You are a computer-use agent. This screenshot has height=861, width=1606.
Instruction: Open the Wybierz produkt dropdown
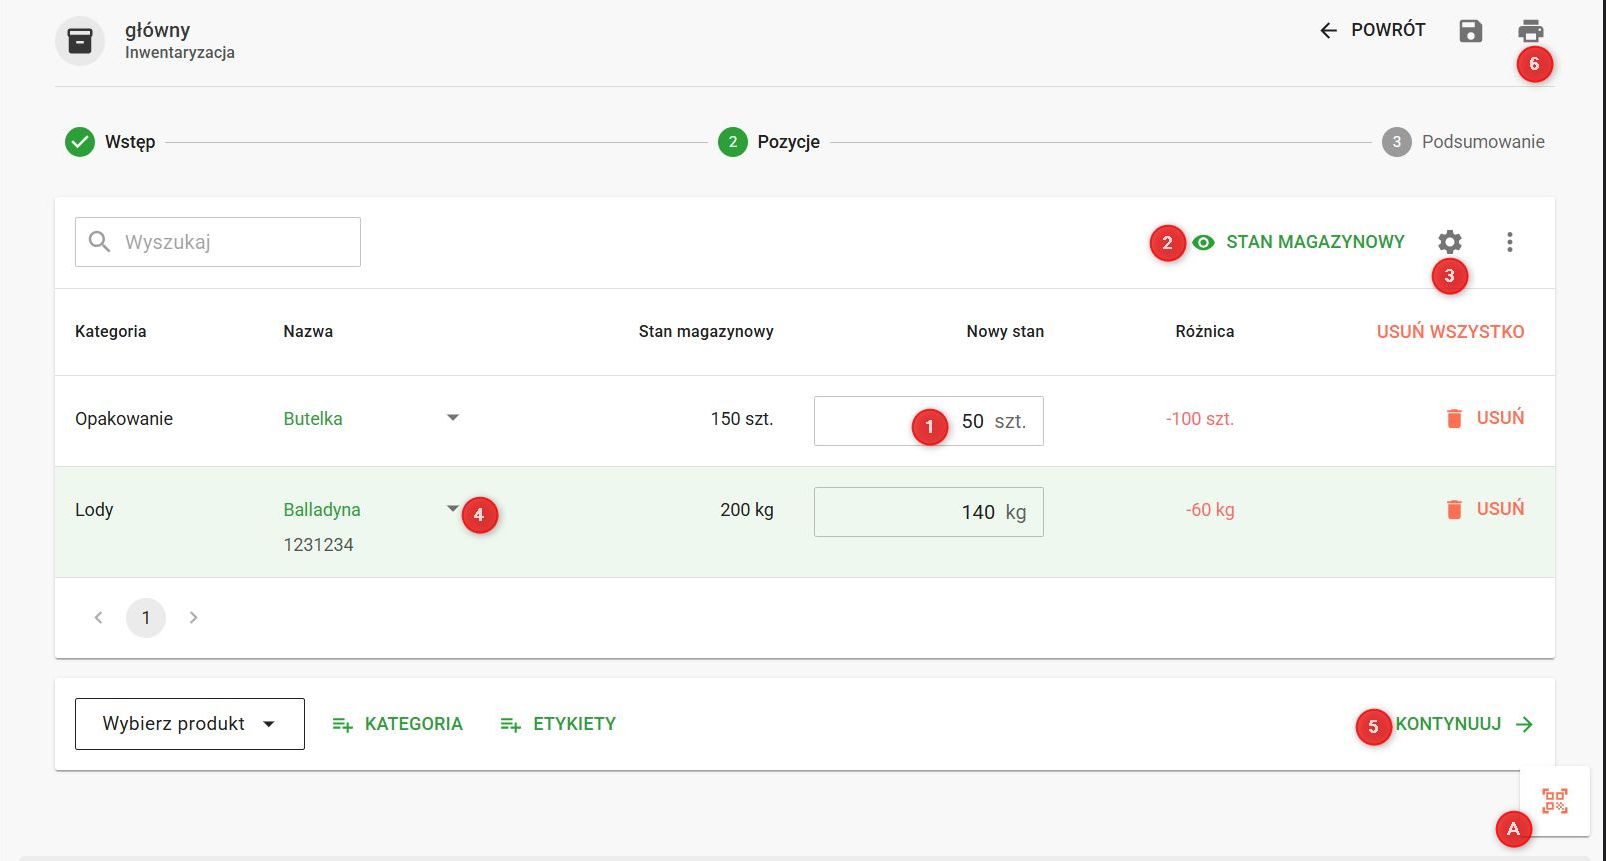click(x=190, y=724)
